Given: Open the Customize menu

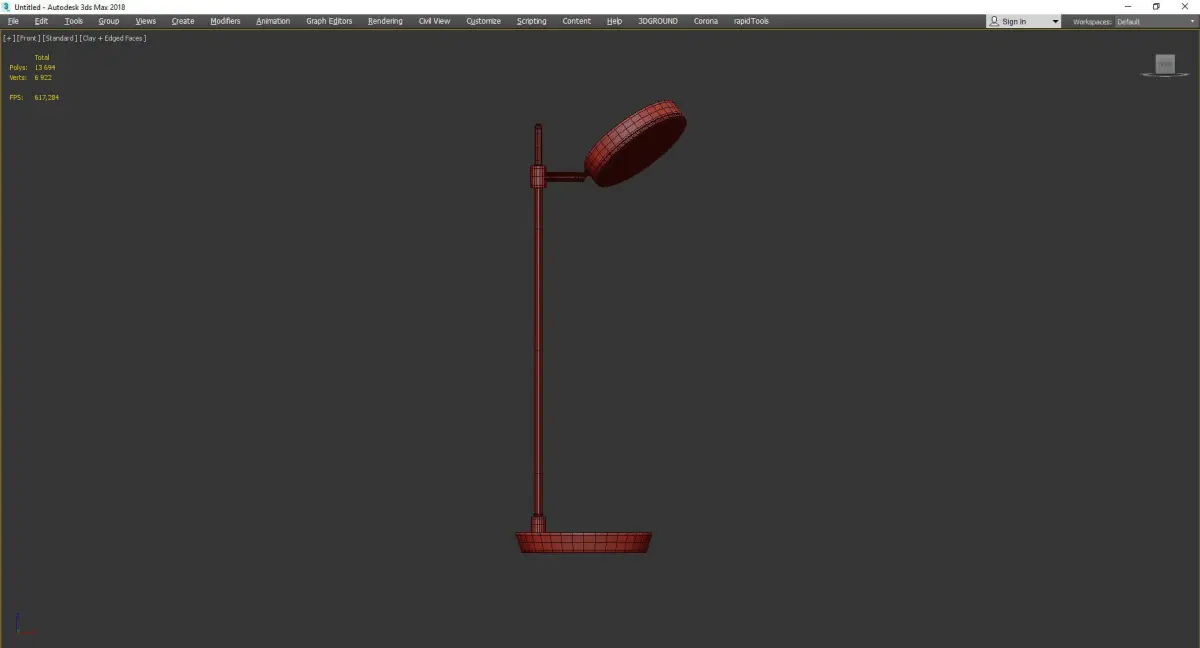Looking at the screenshot, I should [484, 21].
